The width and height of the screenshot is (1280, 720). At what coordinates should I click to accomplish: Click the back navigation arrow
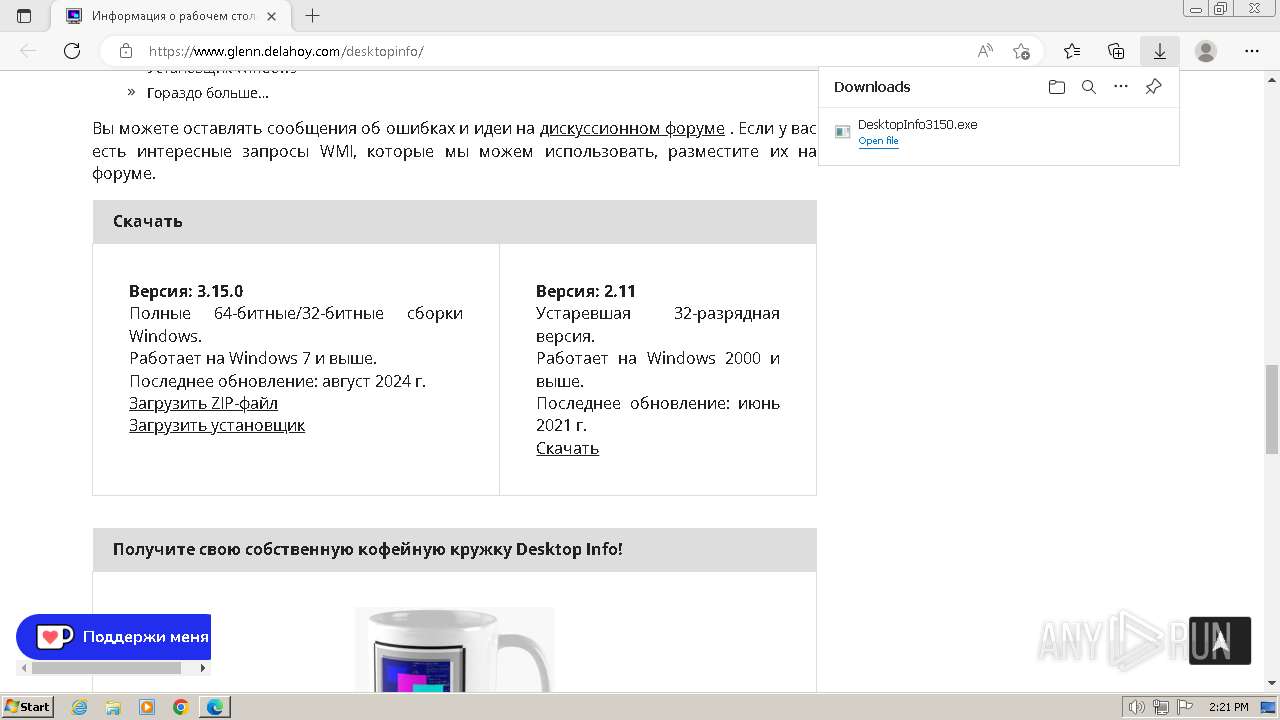coord(28,51)
